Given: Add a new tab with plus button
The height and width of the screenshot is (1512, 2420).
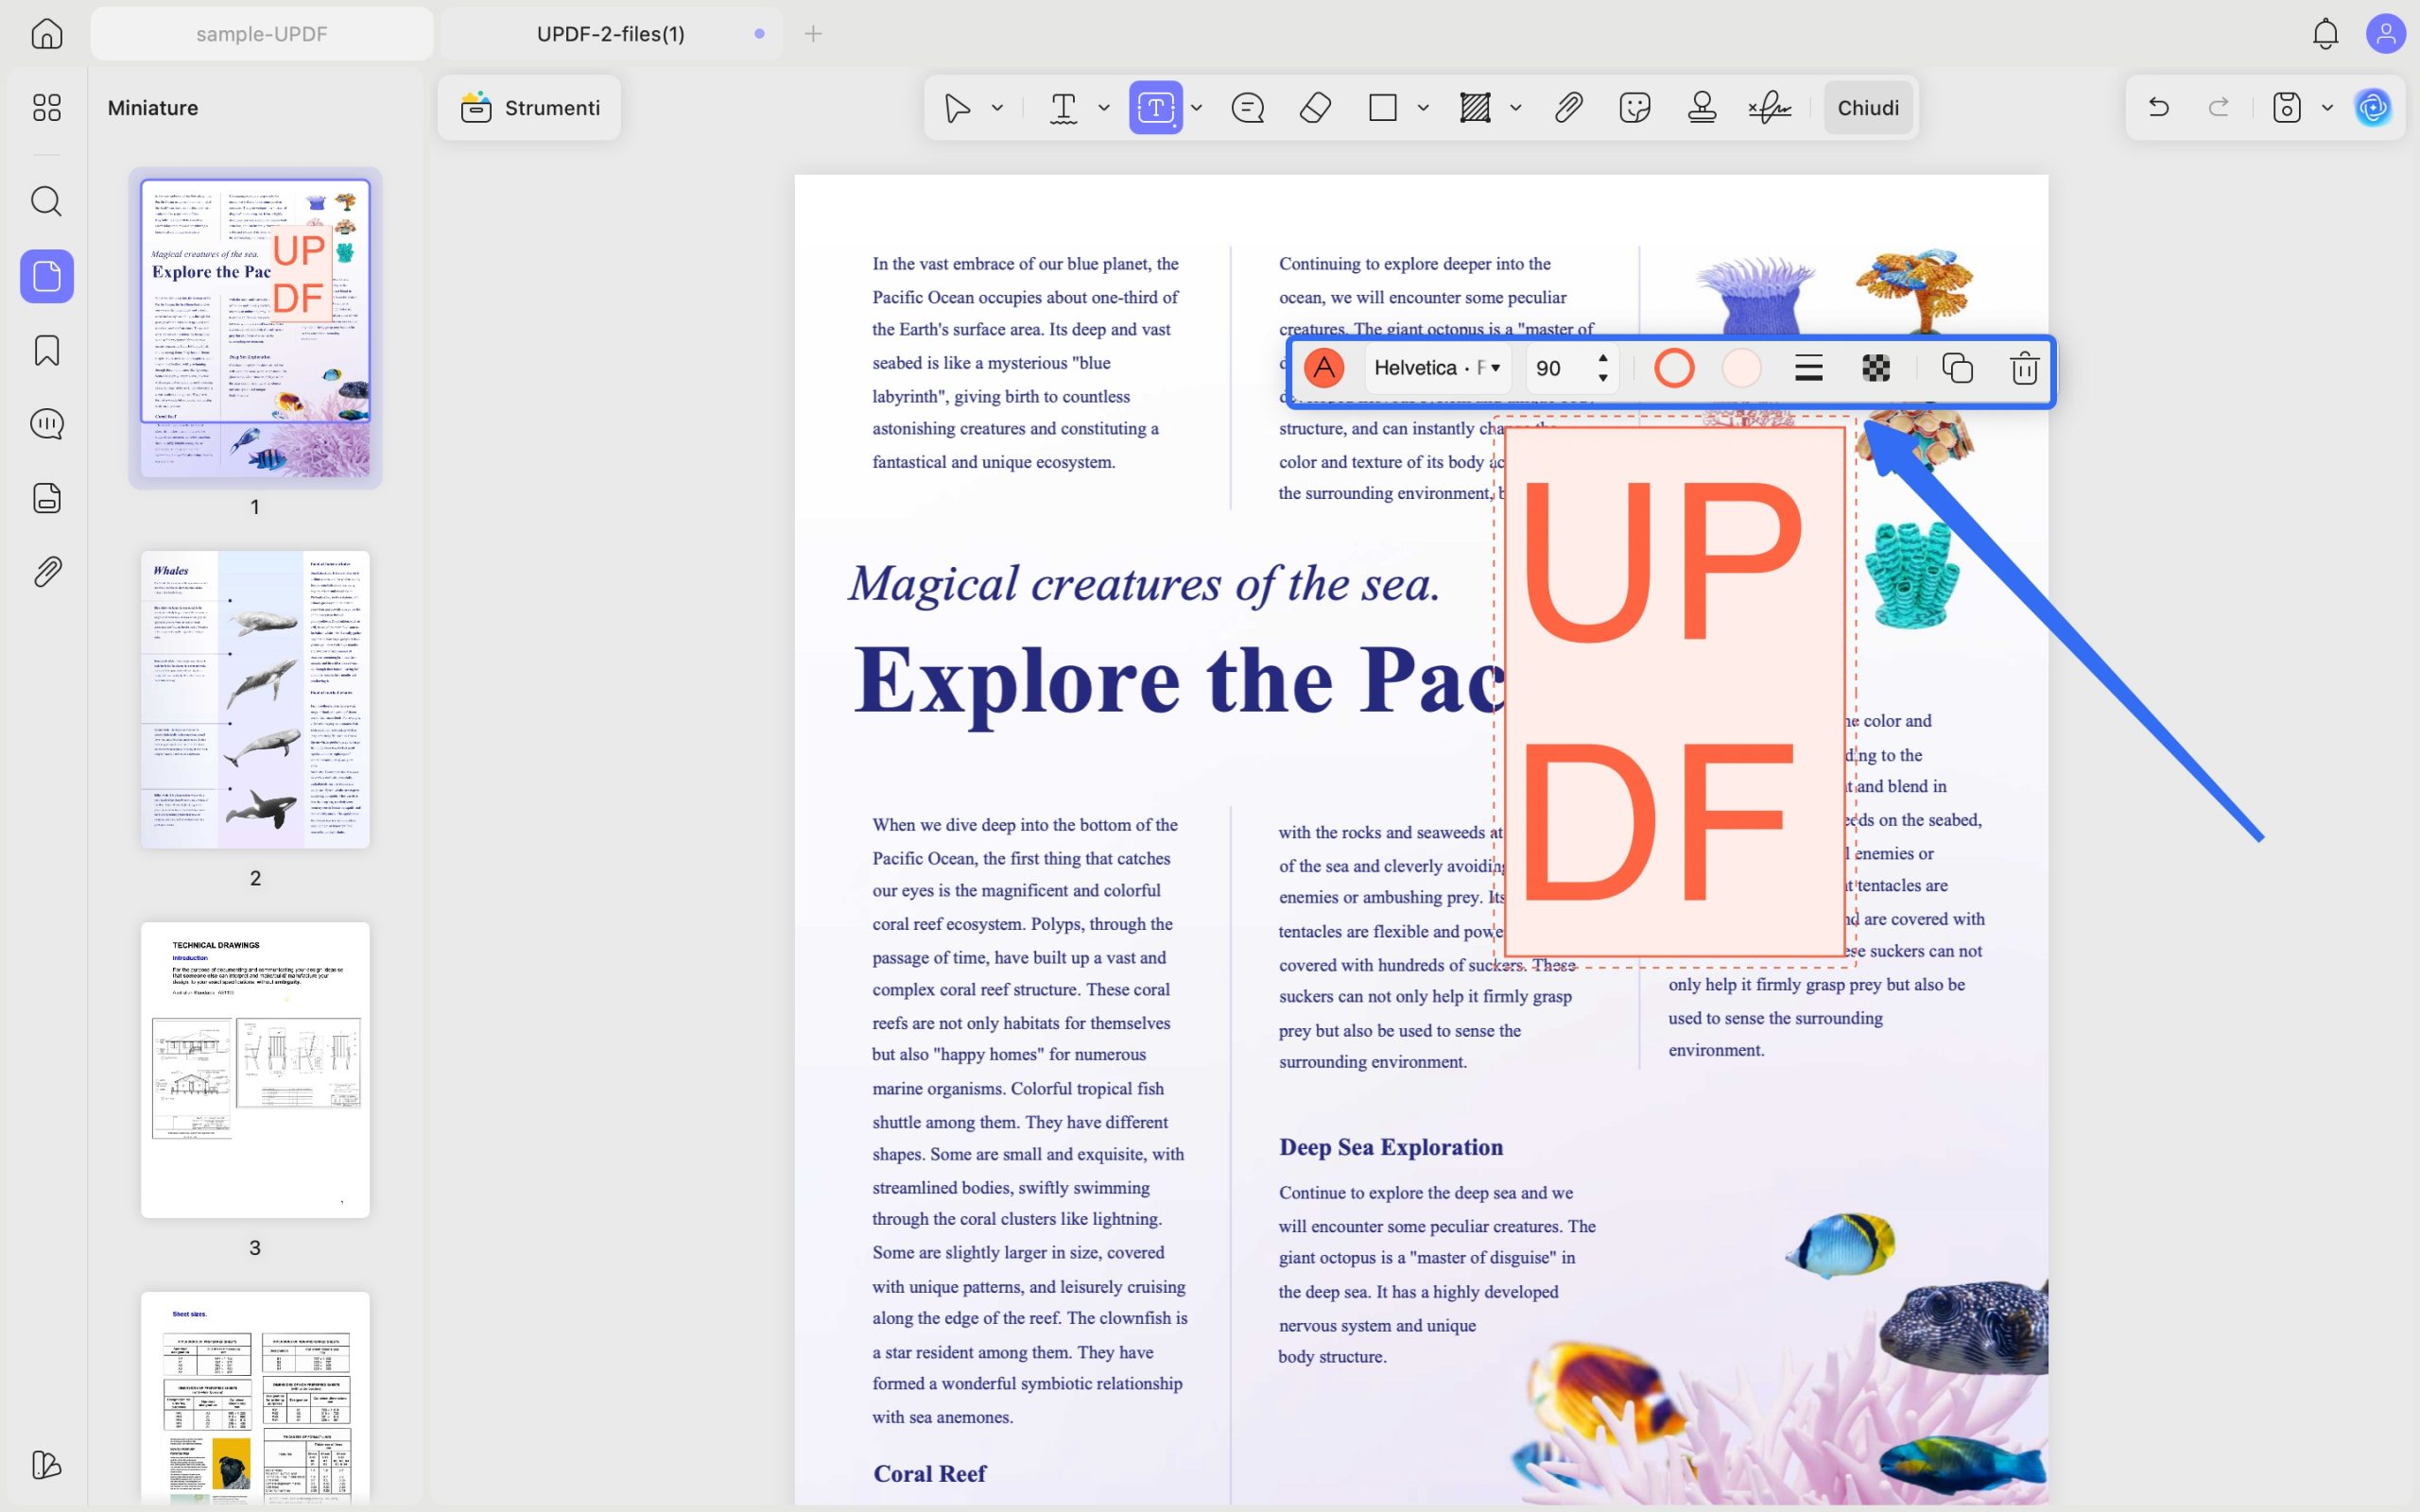Looking at the screenshot, I should click(x=813, y=33).
